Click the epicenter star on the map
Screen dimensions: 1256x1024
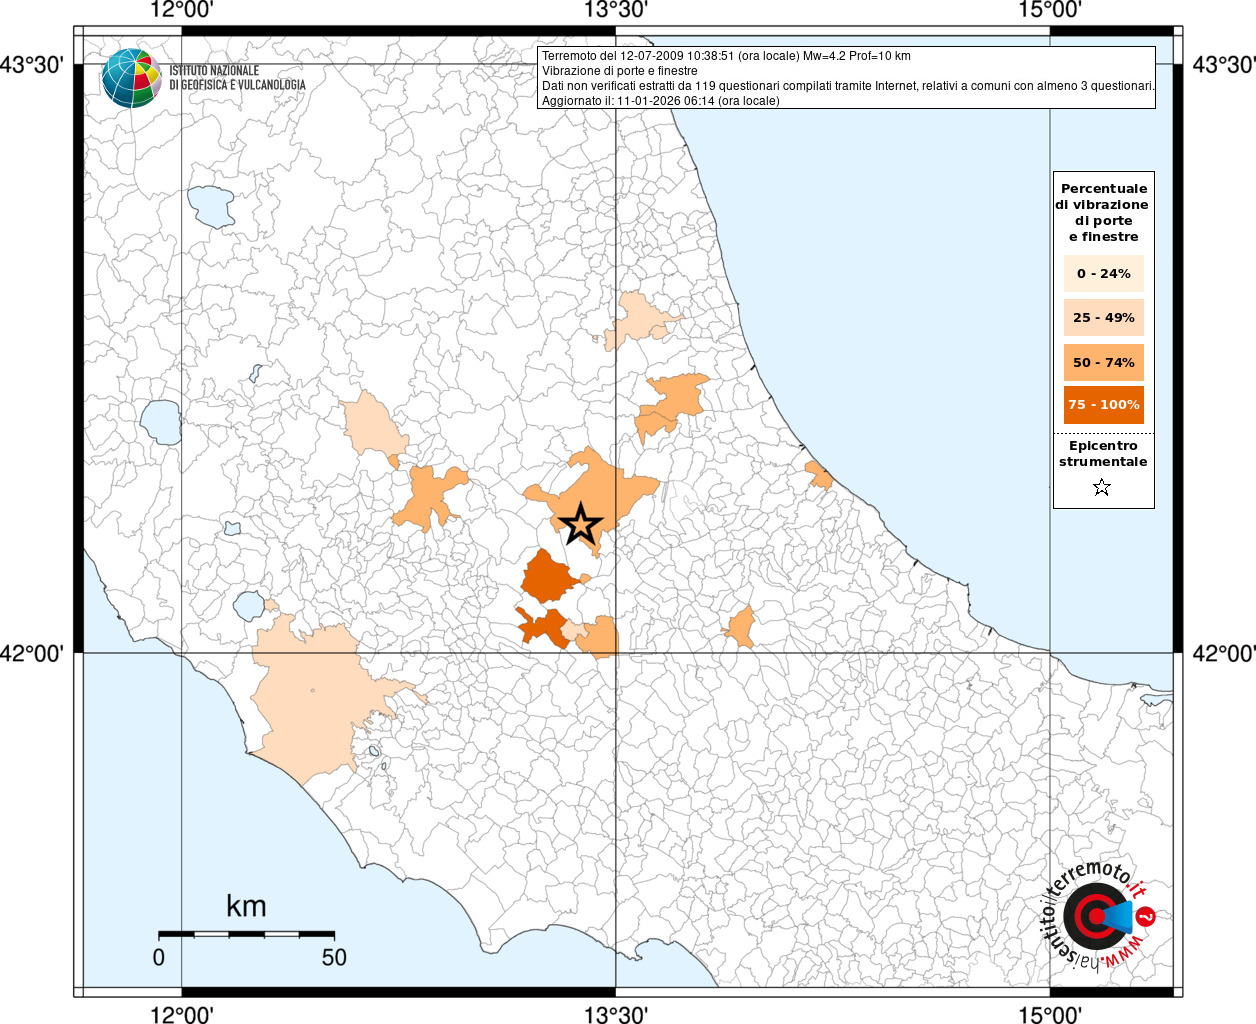[581, 524]
